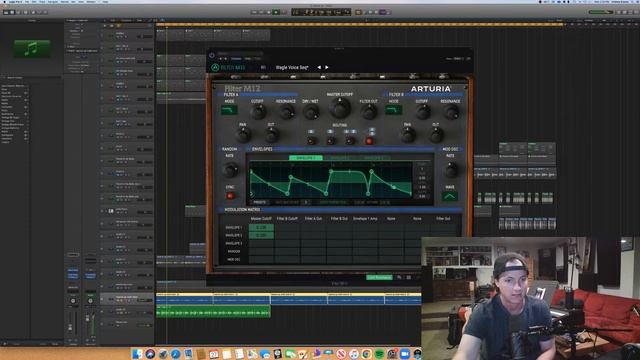The height and width of the screenshot is (360, 640).
Task: Open Google Chrome from the Dock
Action: tap(367, 353)
